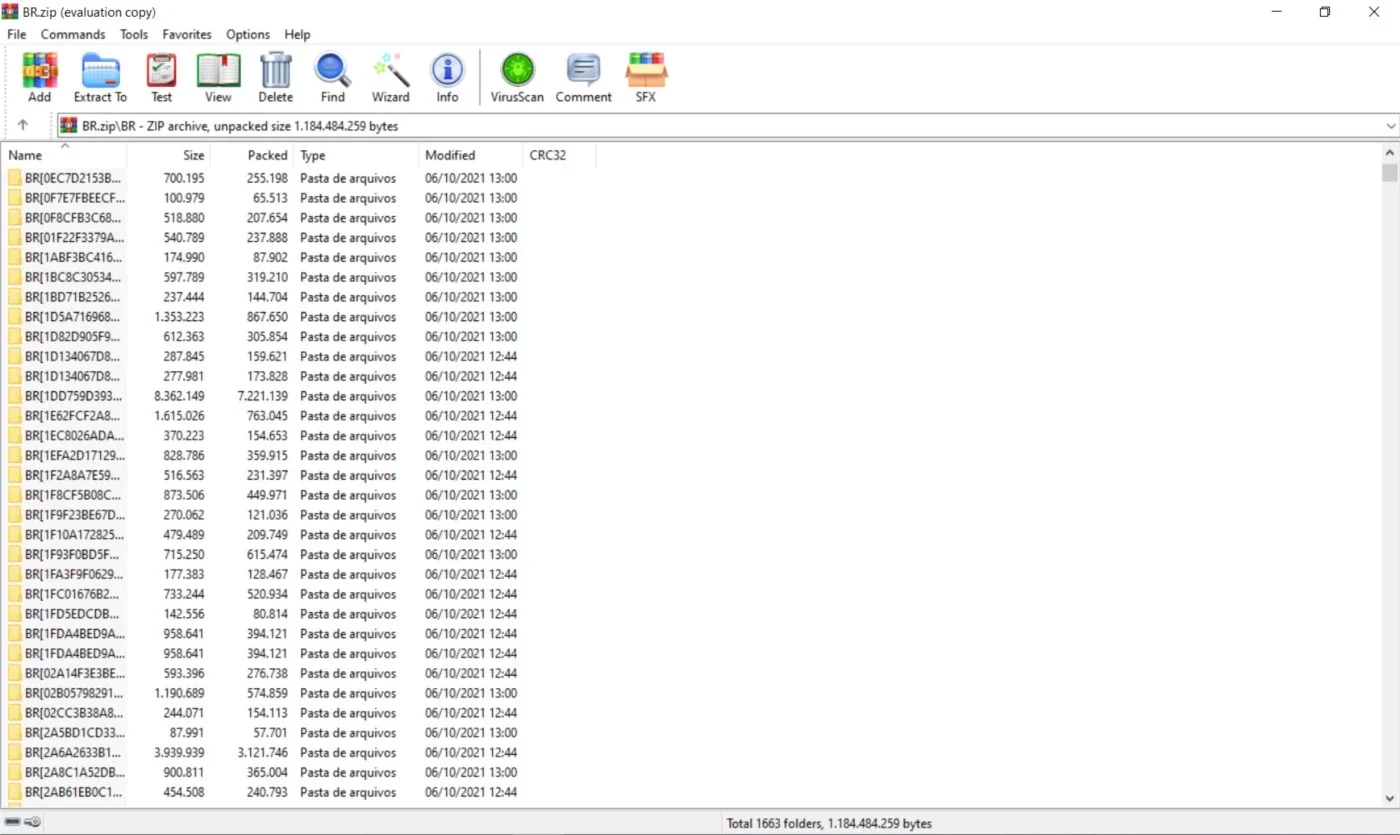This screenshot has height=835, width=1400.
Task: Click the Add toolbar icon
Action: point(39,77)
